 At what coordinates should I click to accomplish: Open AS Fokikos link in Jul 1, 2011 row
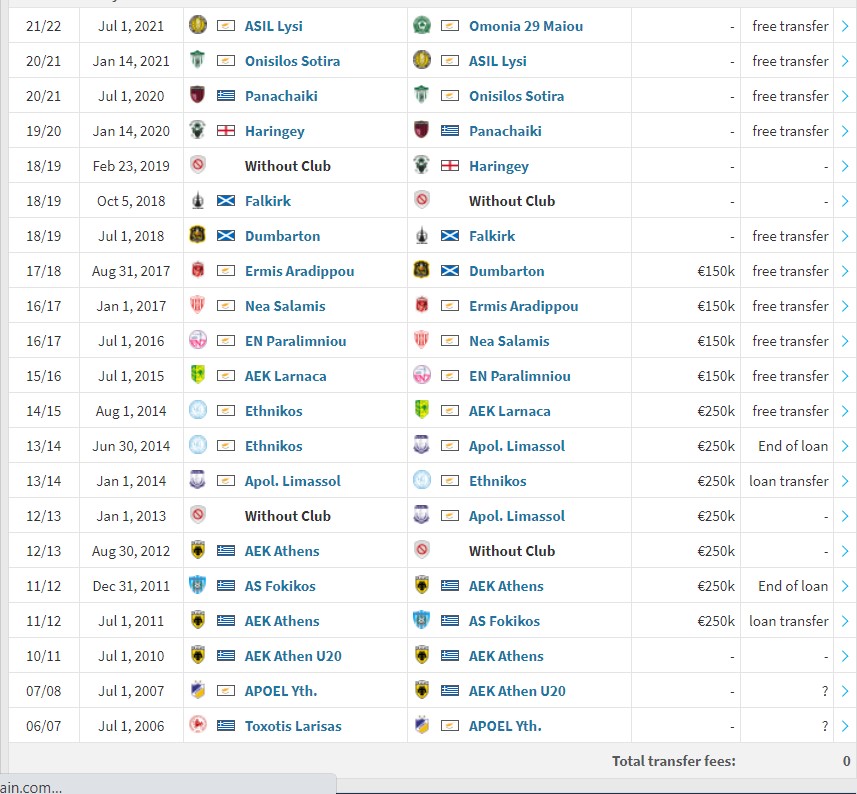(504, 621)
